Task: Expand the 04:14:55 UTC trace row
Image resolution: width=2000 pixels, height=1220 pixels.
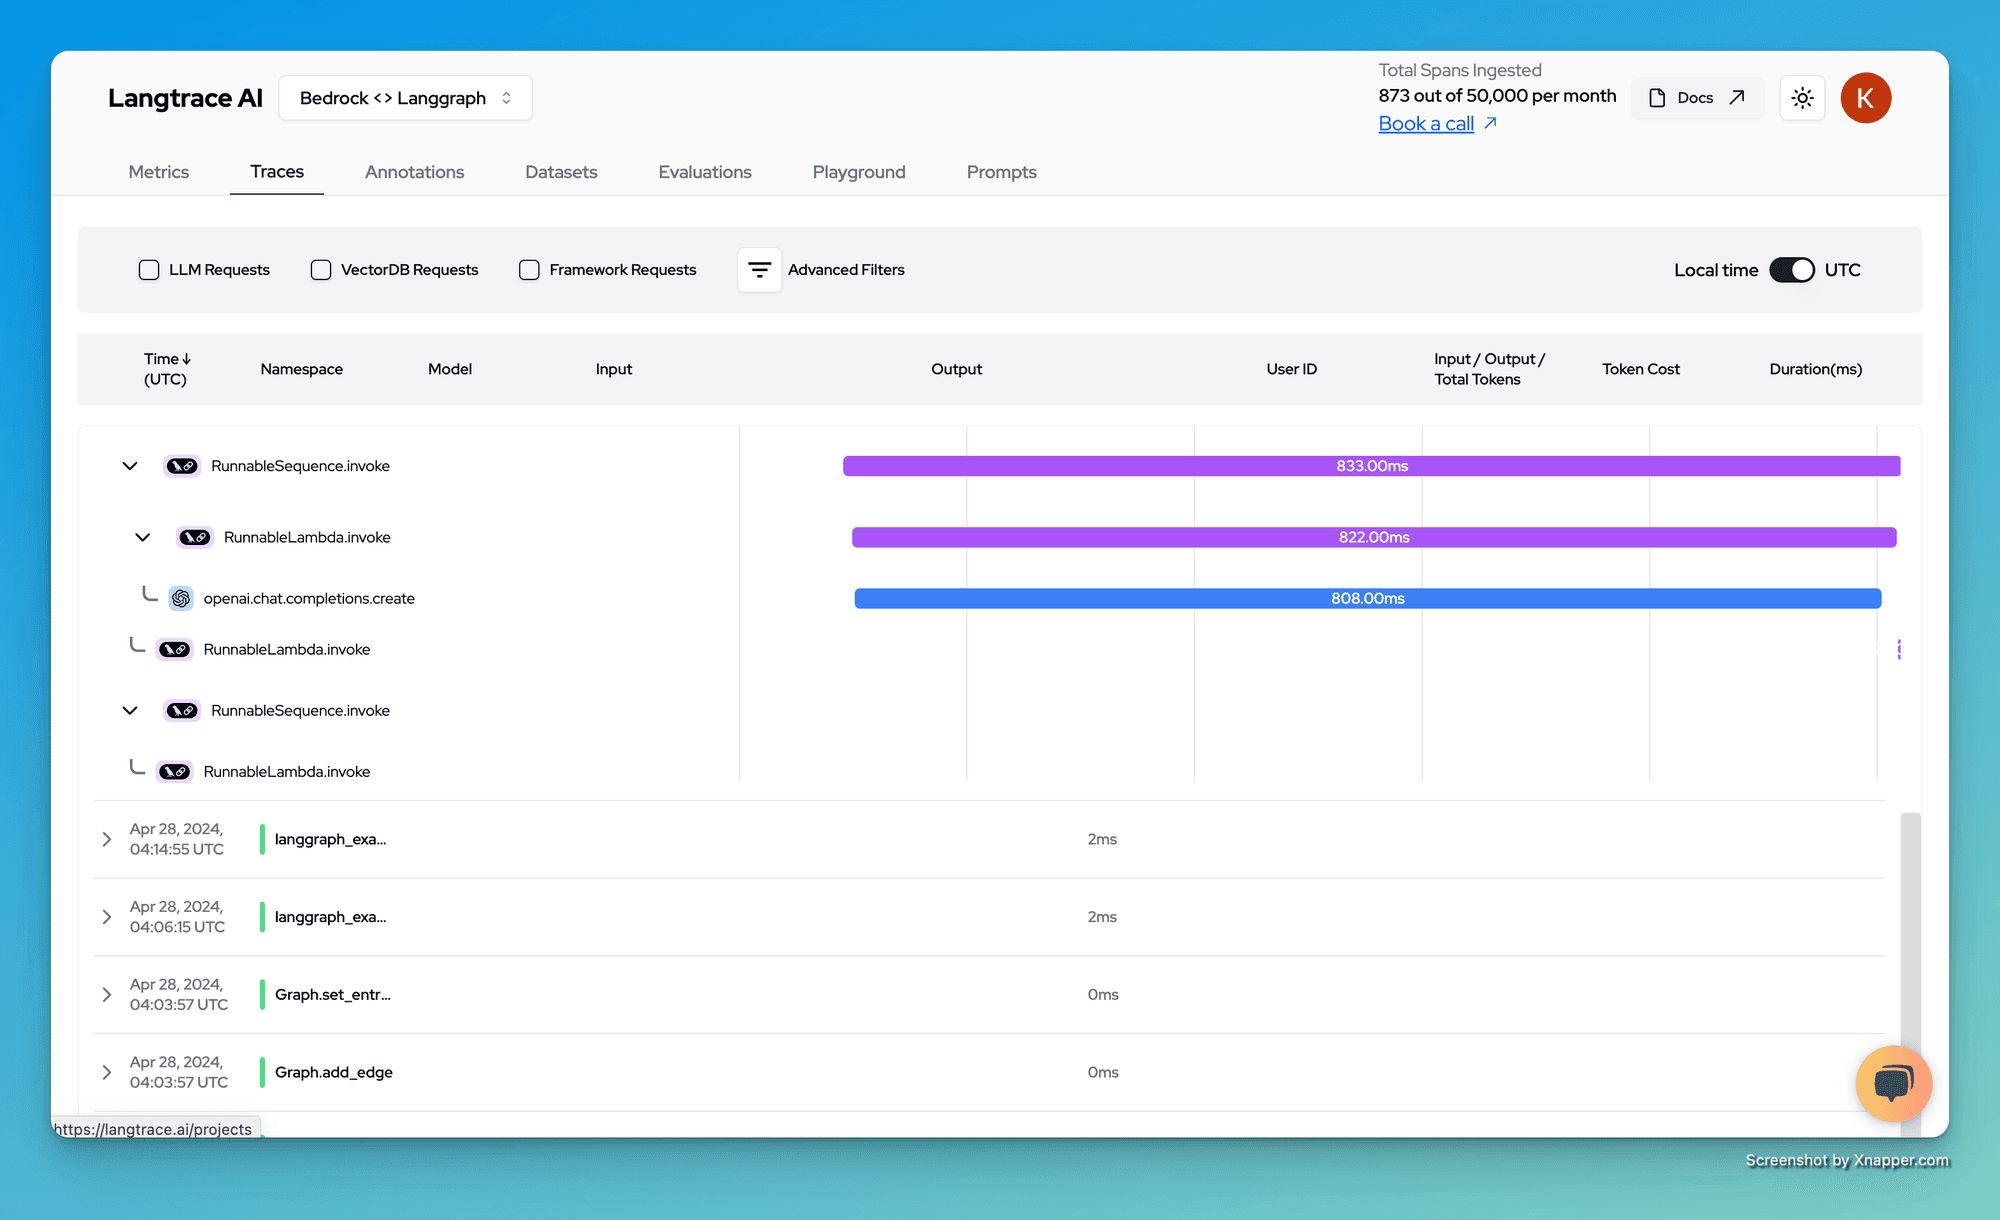Action: 107,839
